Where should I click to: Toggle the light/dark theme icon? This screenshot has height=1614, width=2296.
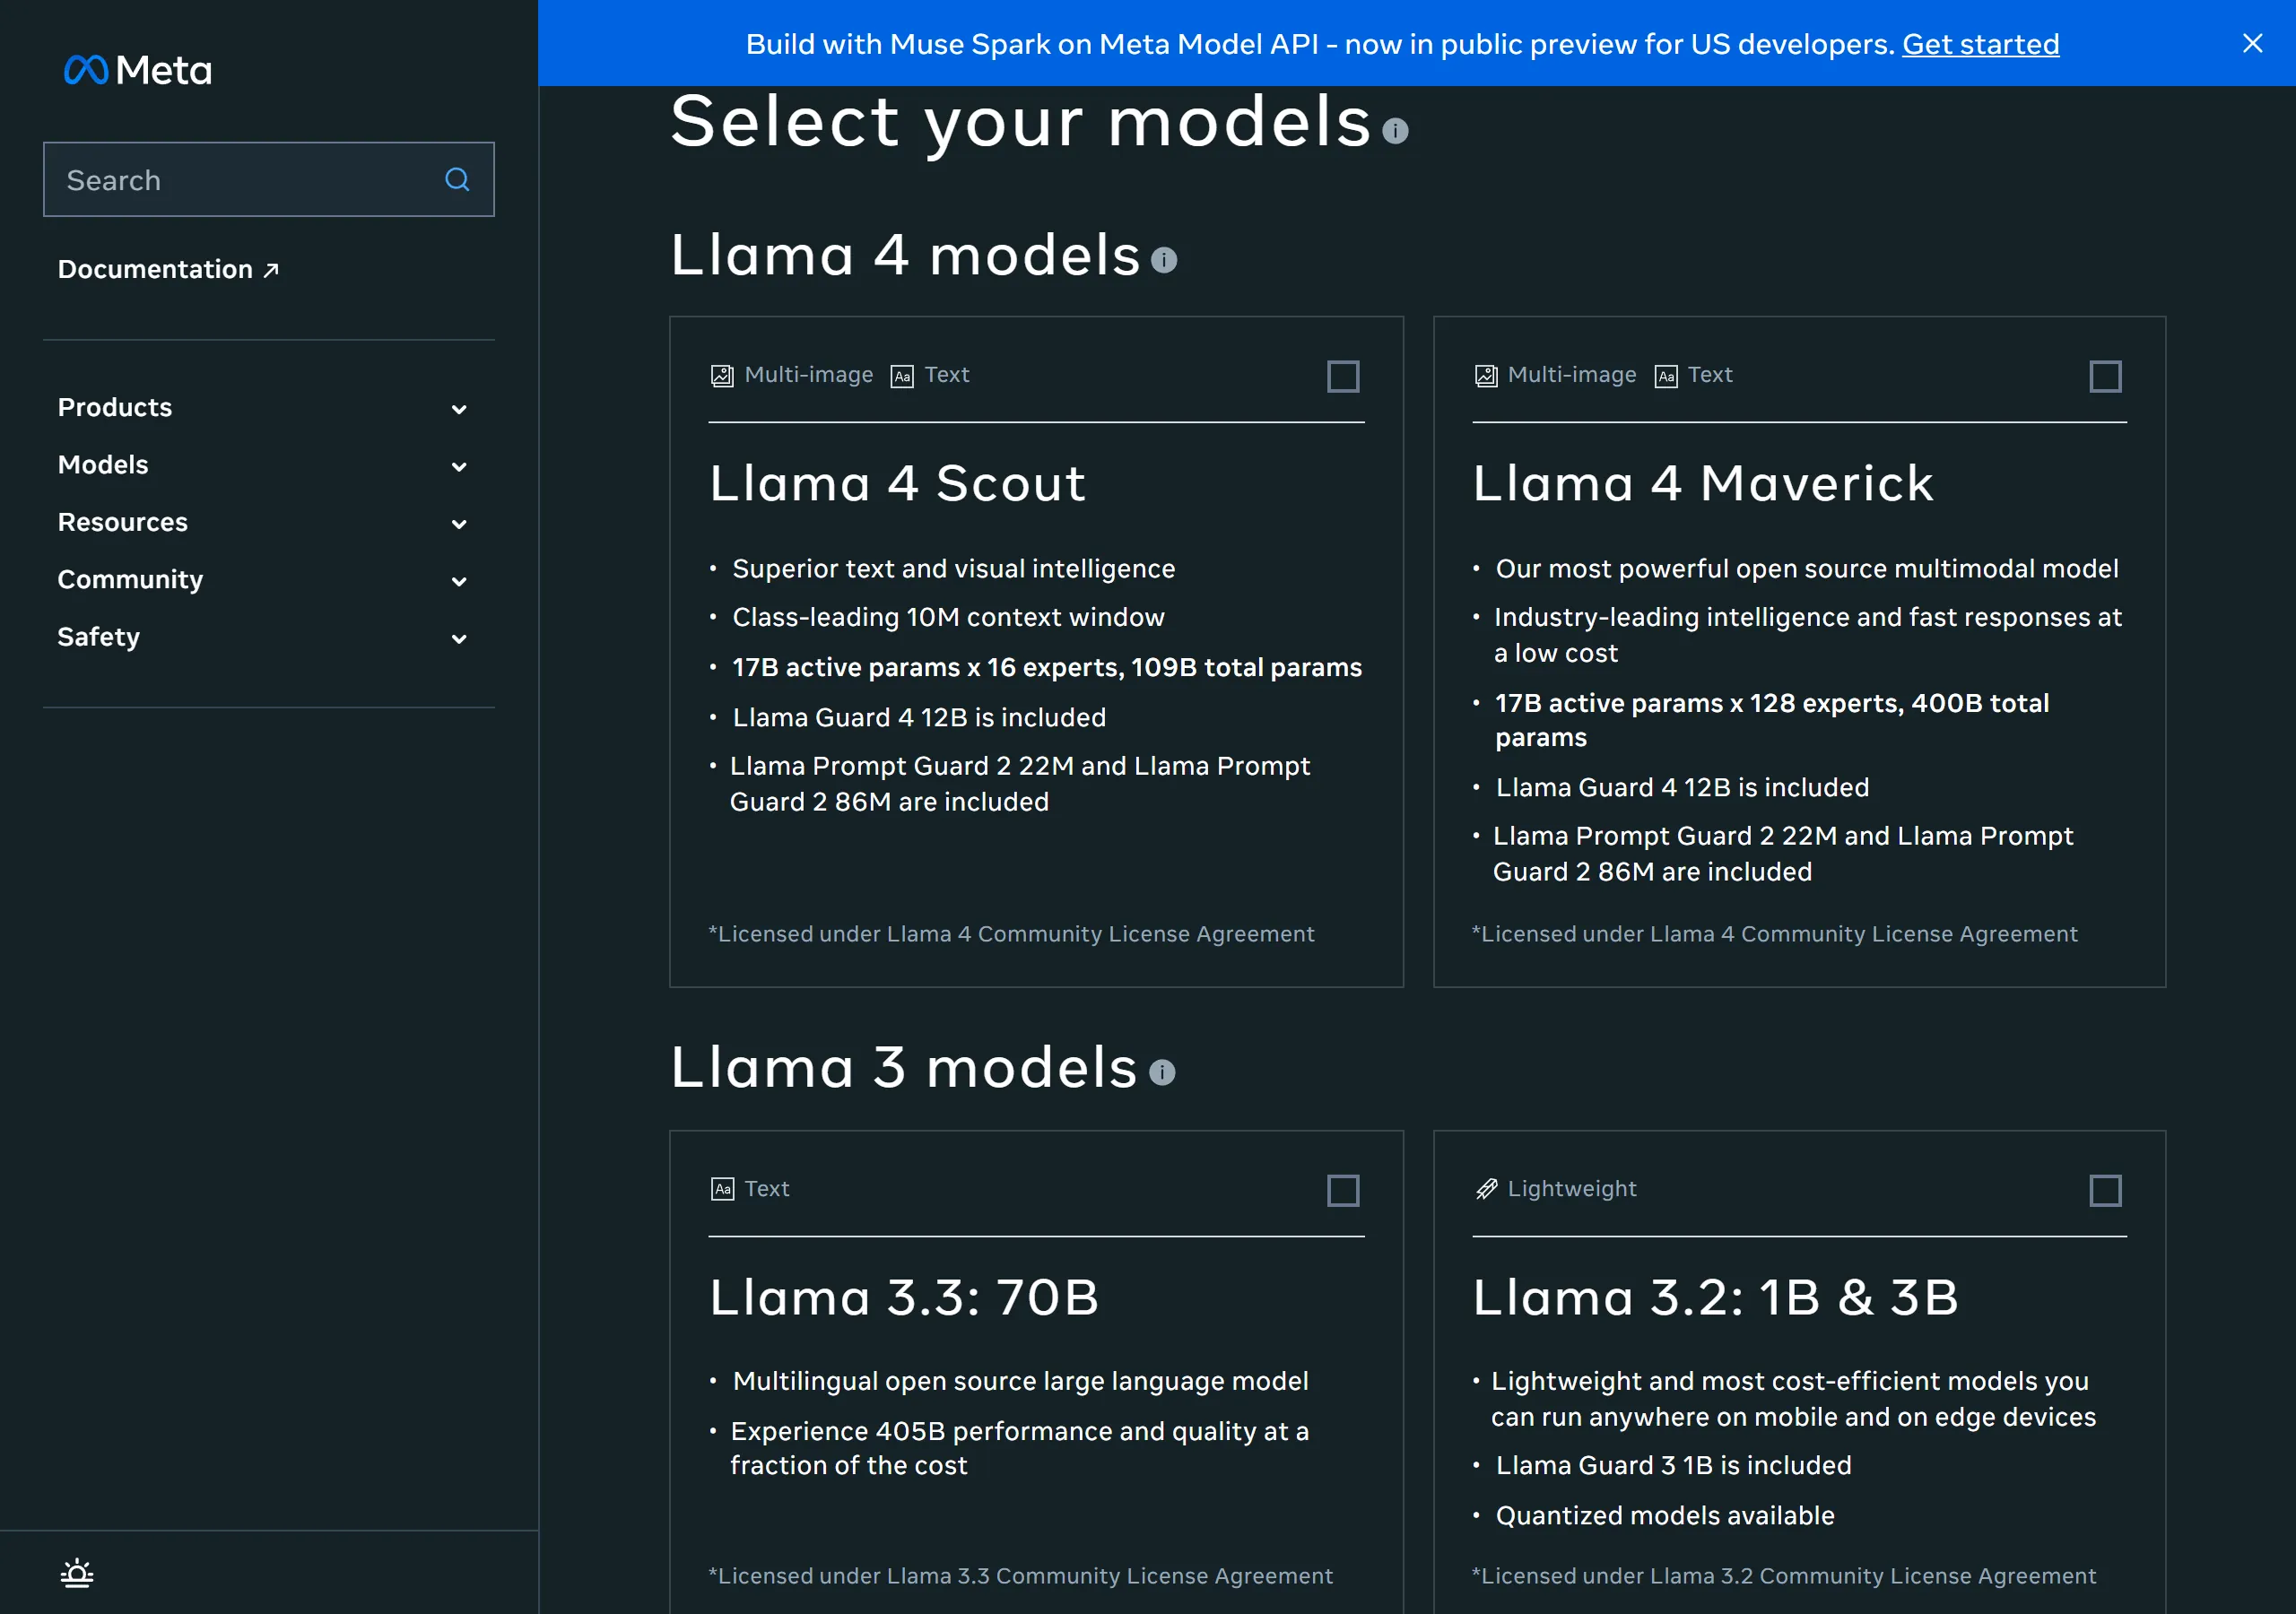77,1573
